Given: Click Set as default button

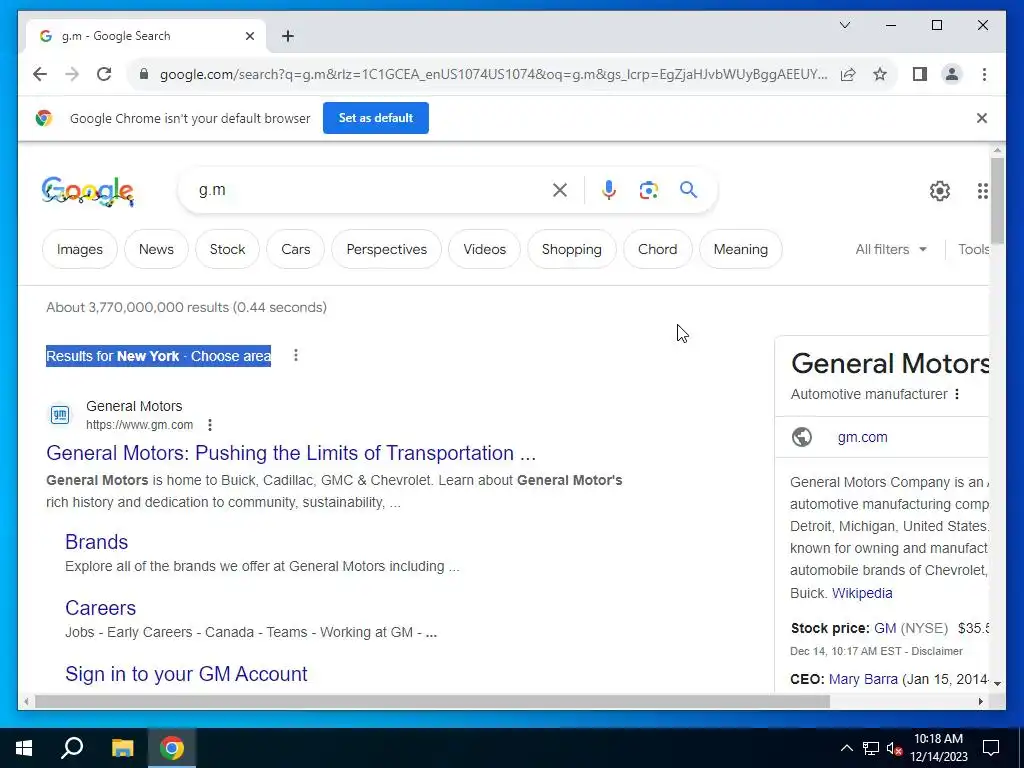Looking at the screenshot, I should pyautogui.click(x=376, y=118).
